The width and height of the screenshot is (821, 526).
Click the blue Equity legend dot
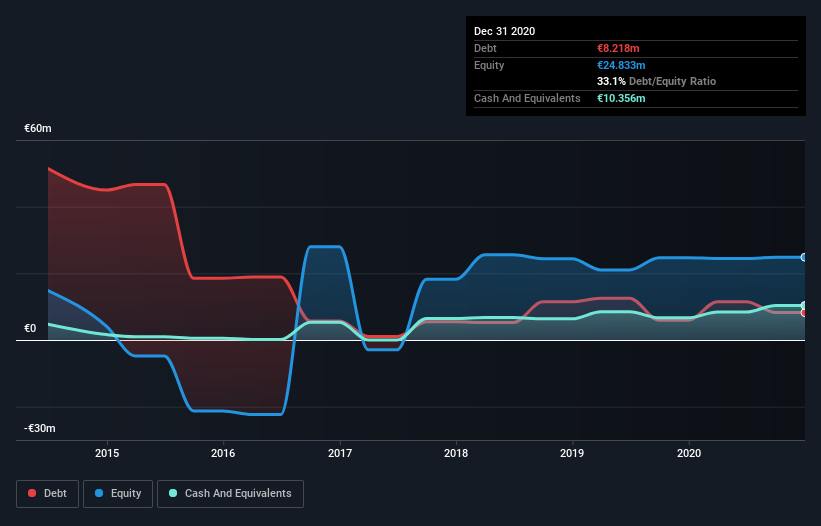pos(99,493)
